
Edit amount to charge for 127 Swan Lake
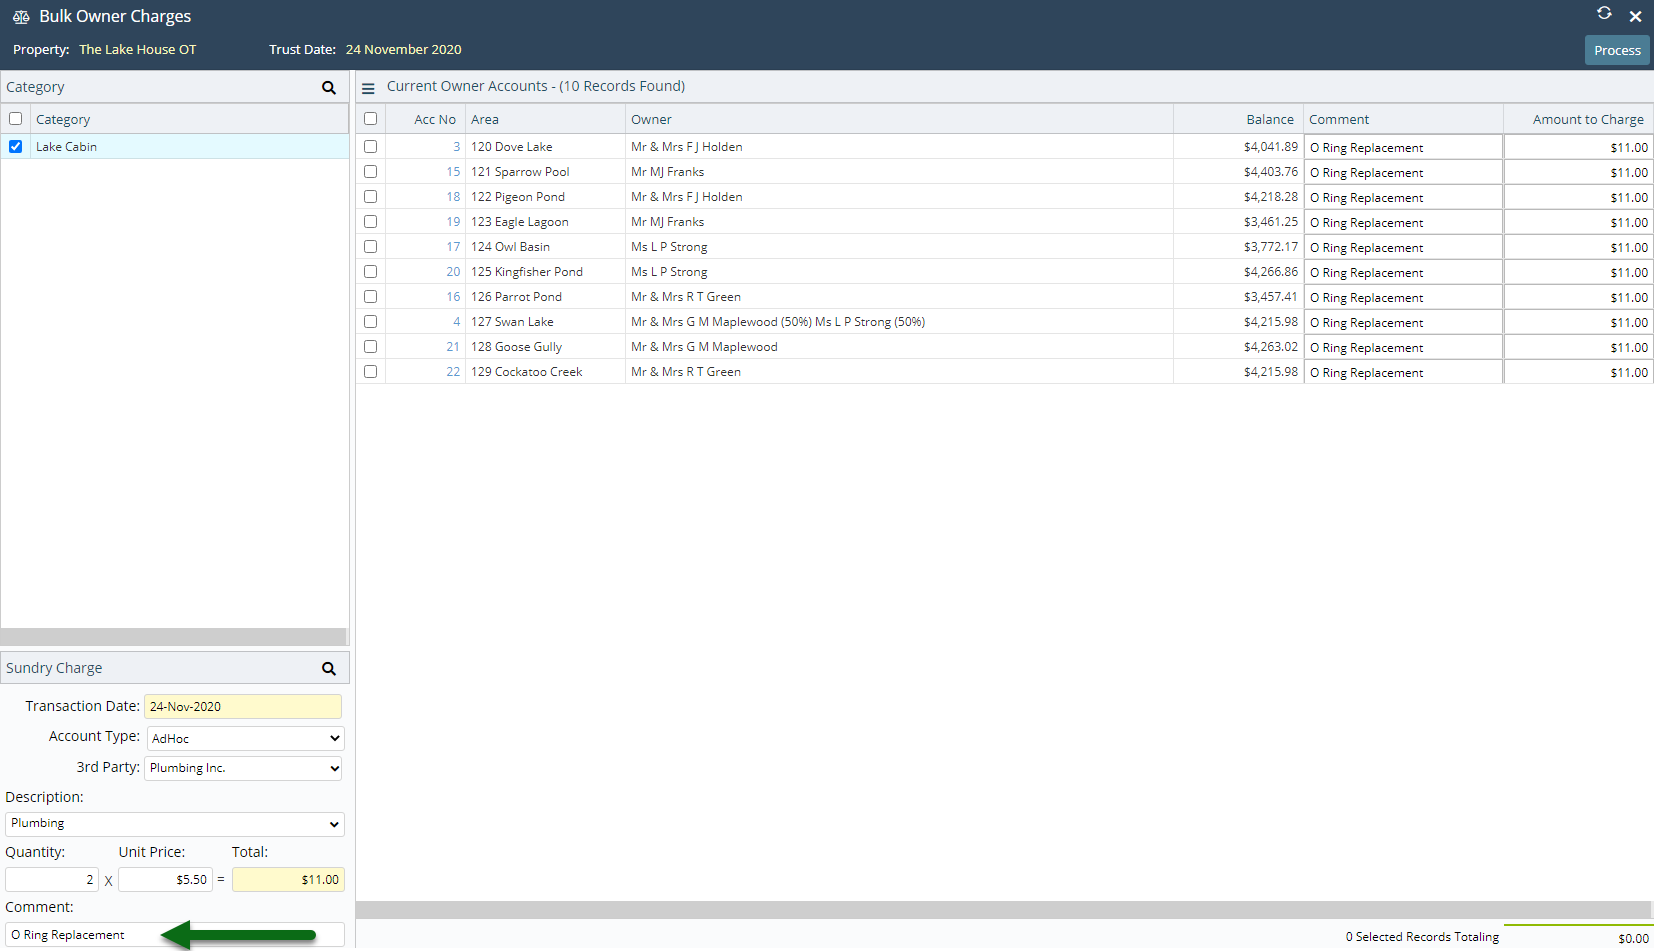click(1578, 322)
